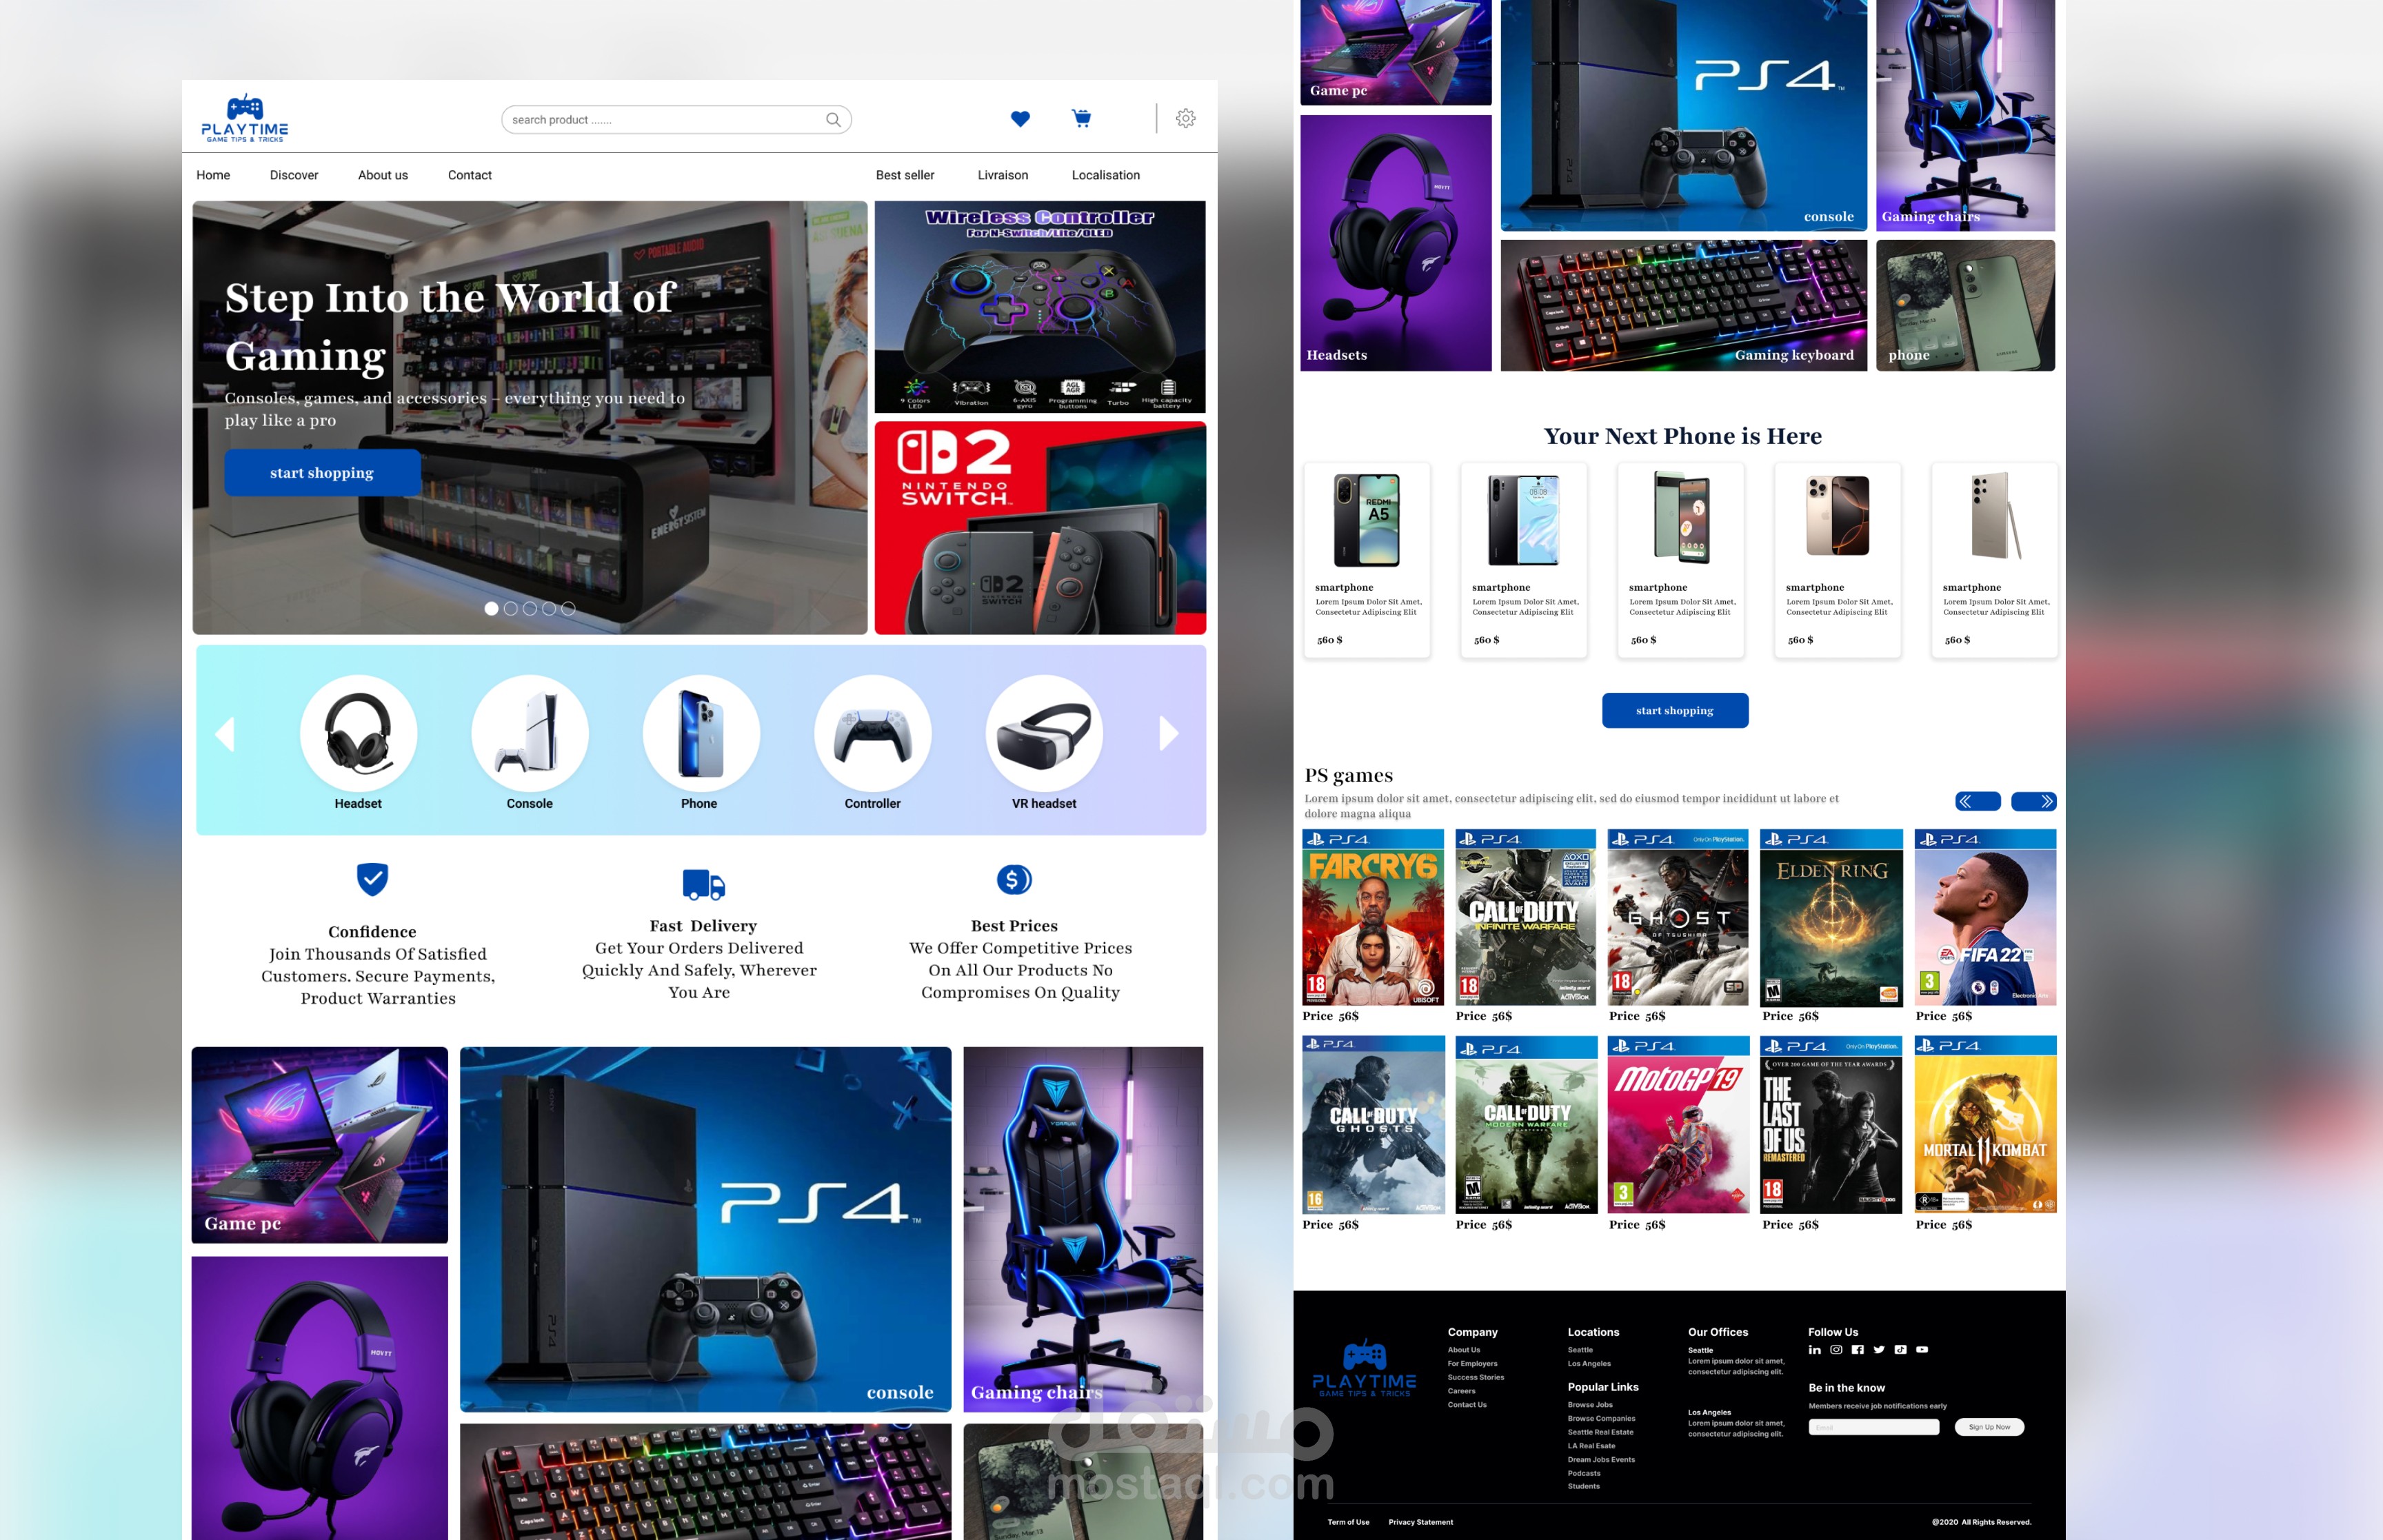Viewport: 2383px width, 1540px height.
Task: Select the first hero slider dot
Action: (x=491, y=608)
